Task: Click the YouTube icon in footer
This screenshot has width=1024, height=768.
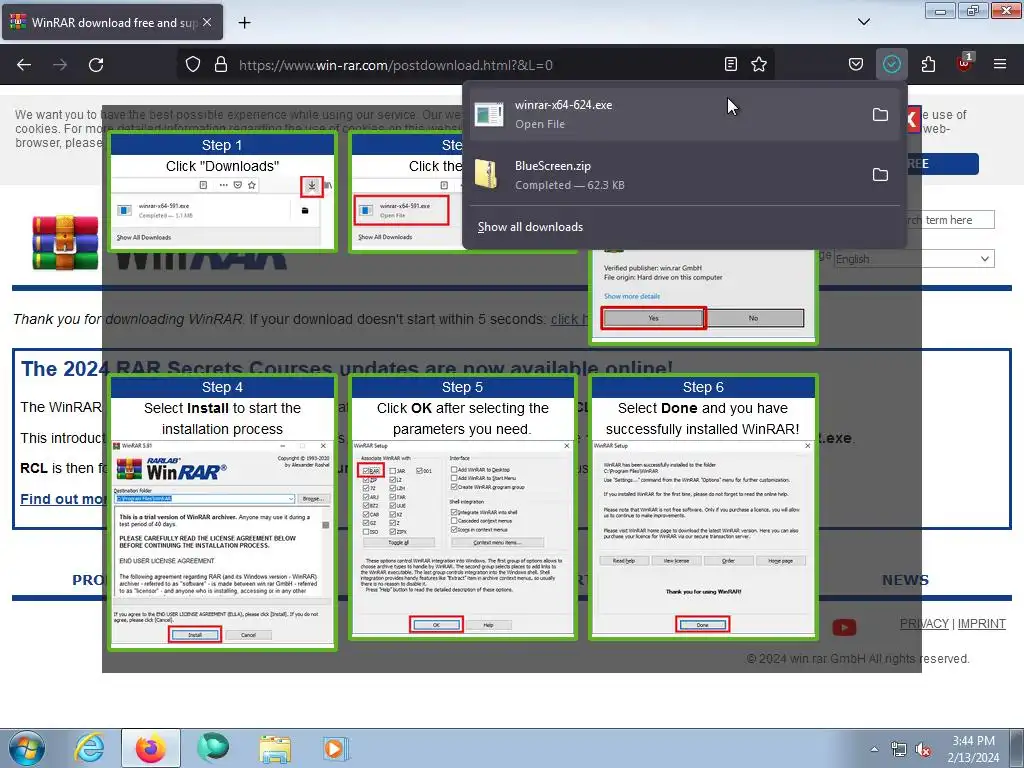Action: 844,628
